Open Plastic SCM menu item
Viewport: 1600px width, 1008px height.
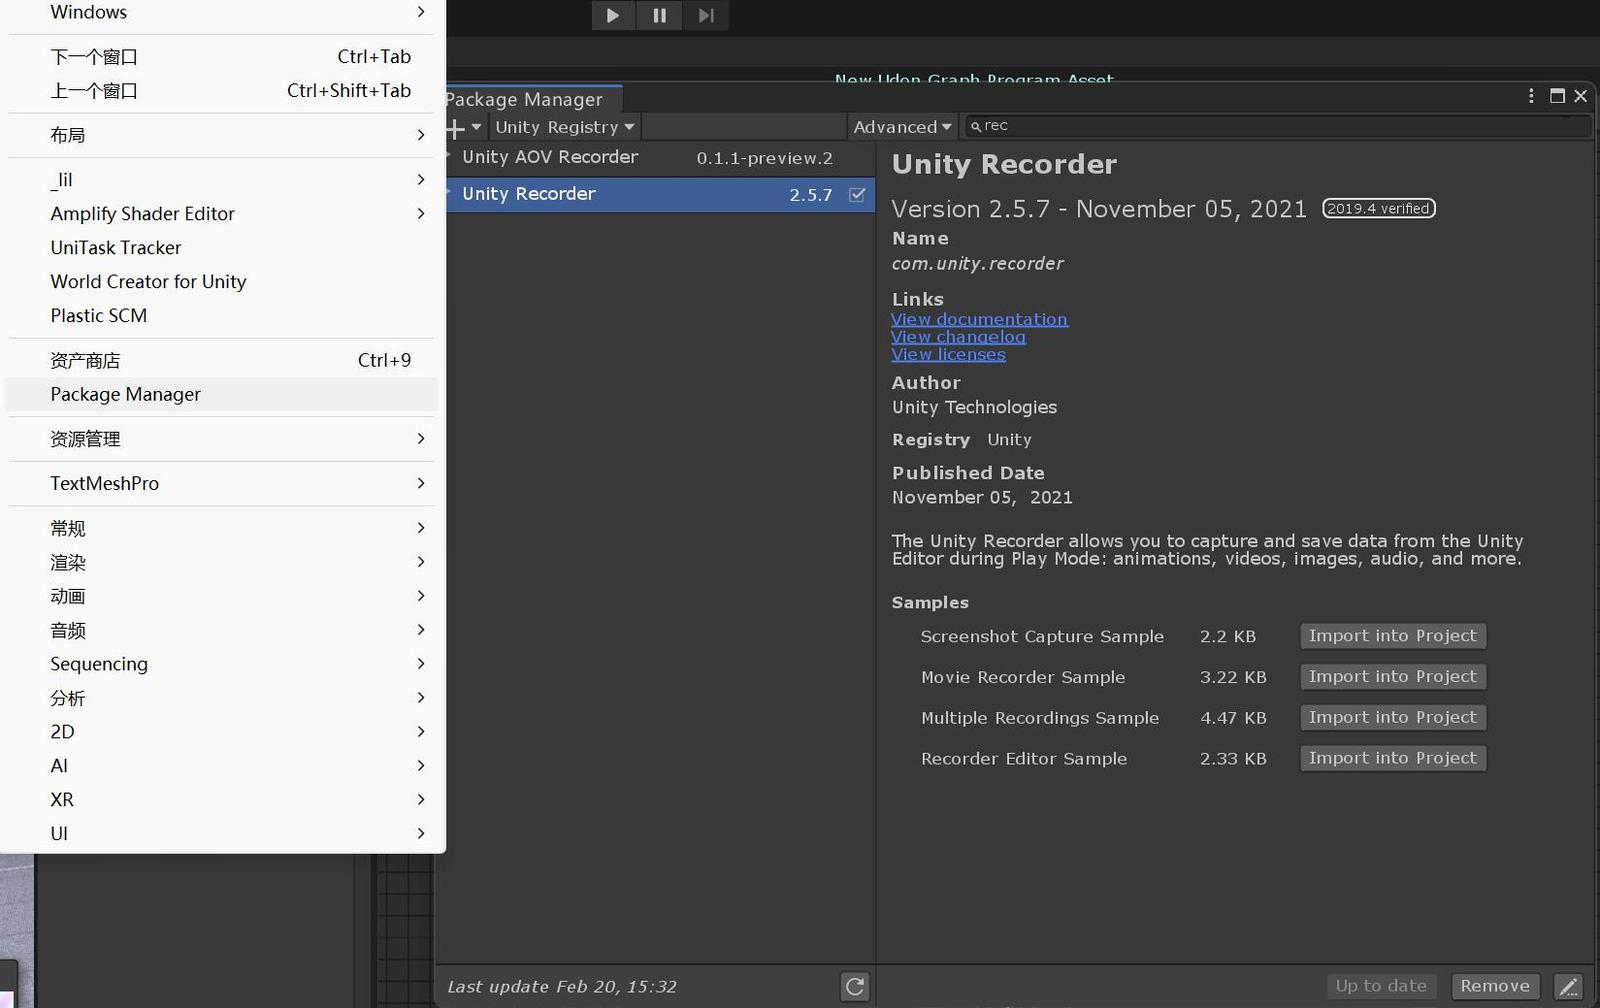(x=222, y=316)
